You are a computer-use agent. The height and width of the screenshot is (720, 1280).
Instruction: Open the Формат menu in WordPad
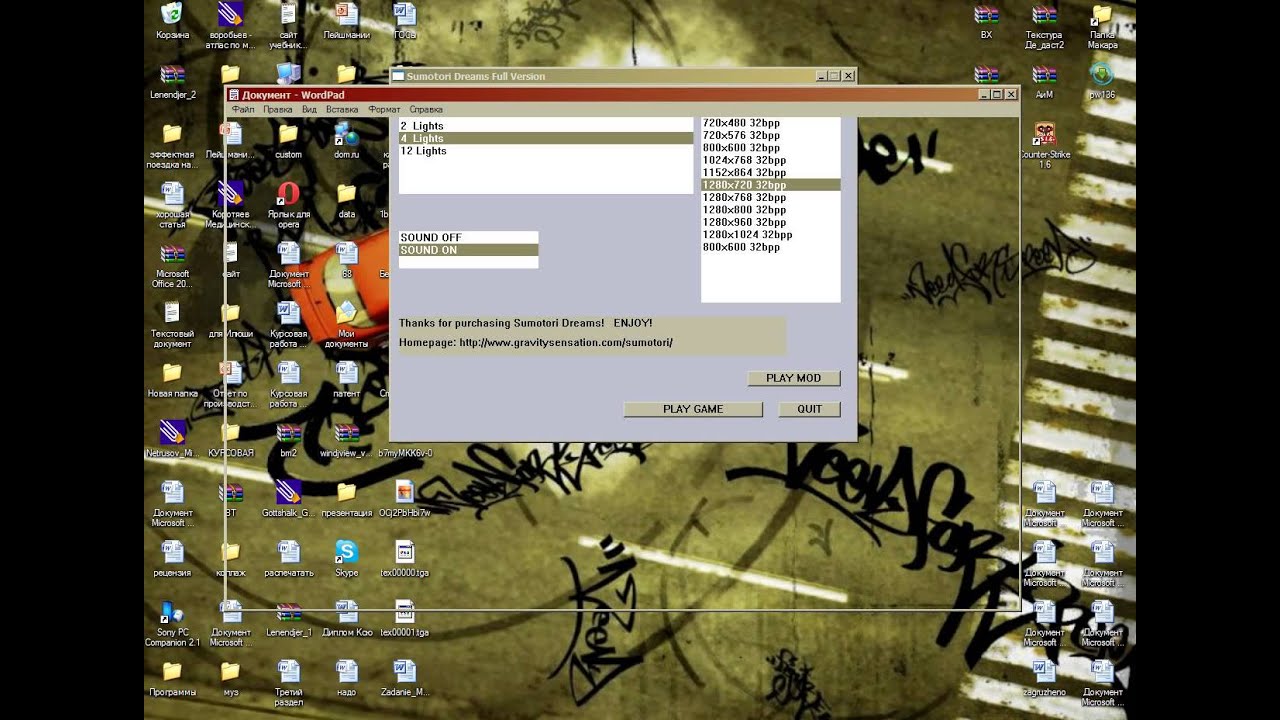[x=384, y=109]
